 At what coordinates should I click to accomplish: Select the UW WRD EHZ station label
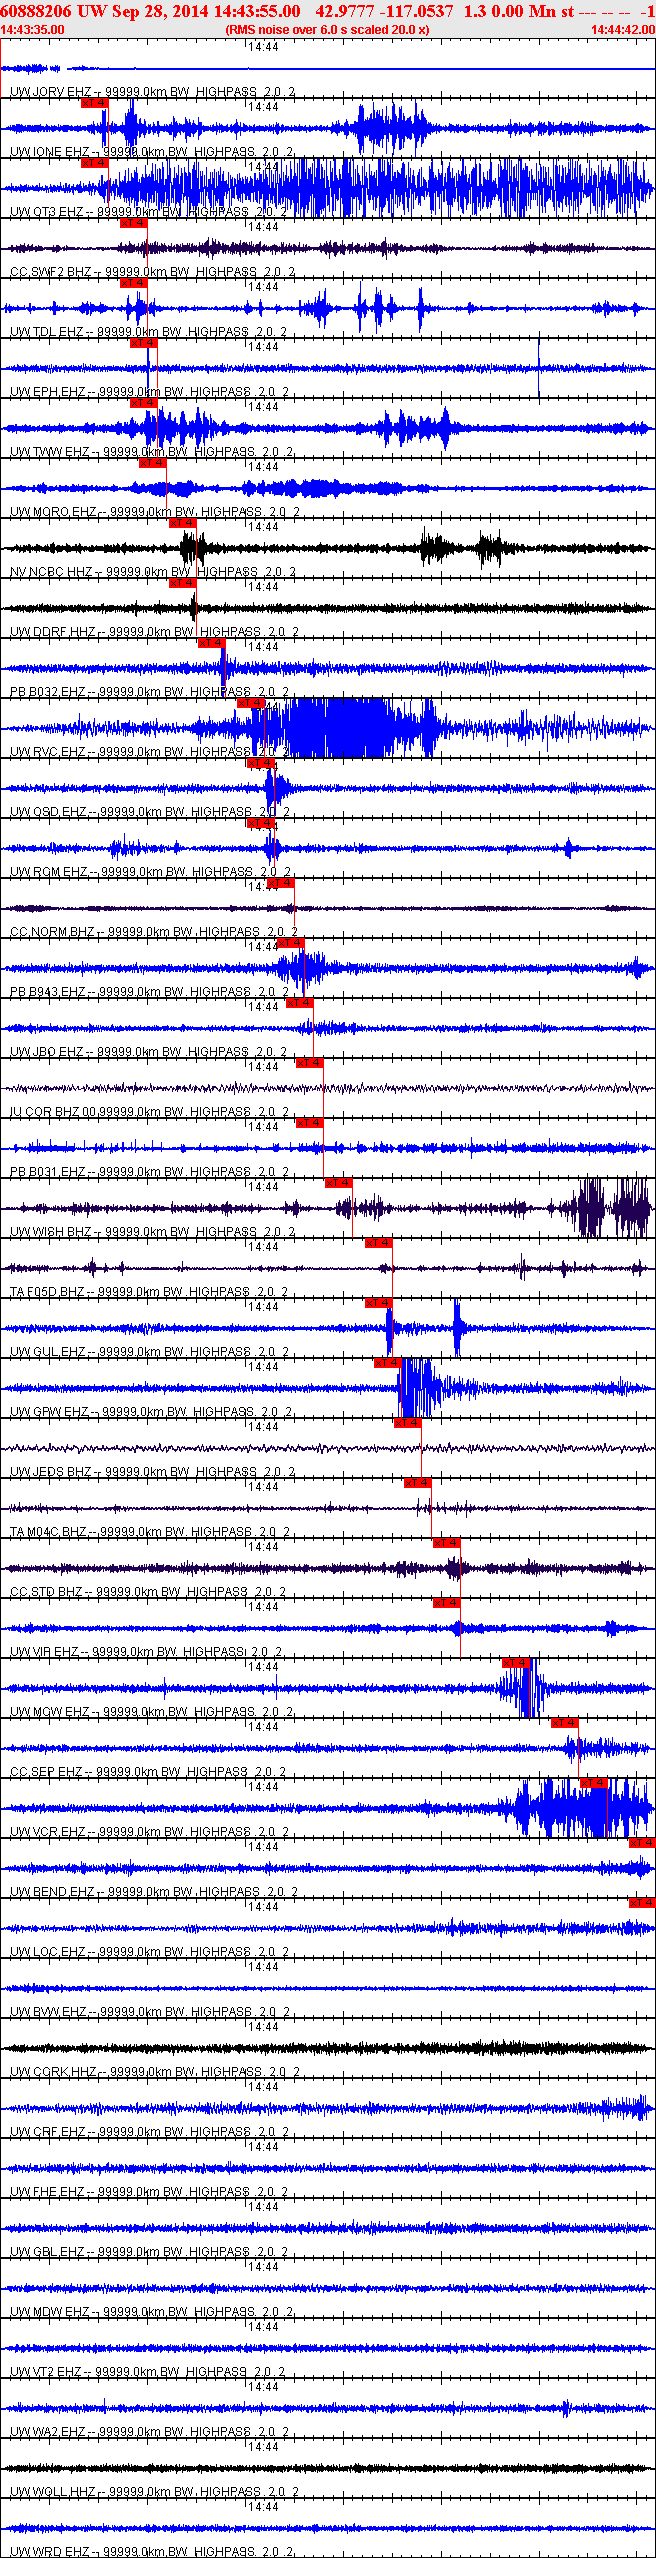pyautogui.click(x=152, y=2552)
